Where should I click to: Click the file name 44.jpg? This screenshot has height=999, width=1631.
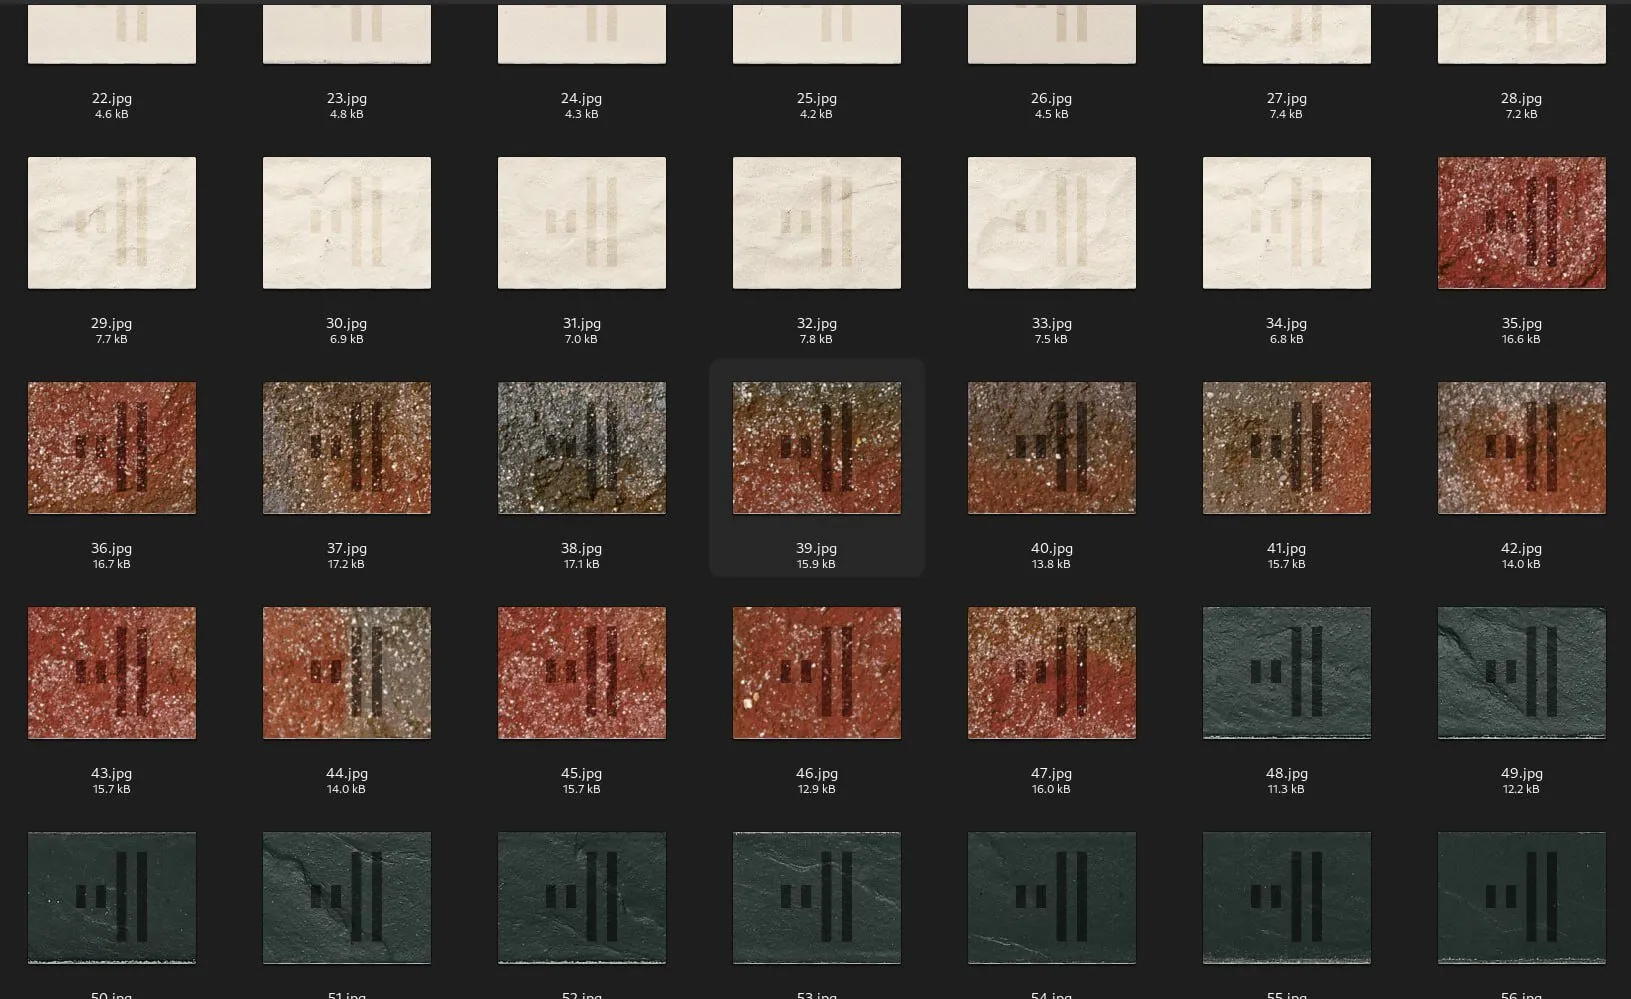coord(347,773)
